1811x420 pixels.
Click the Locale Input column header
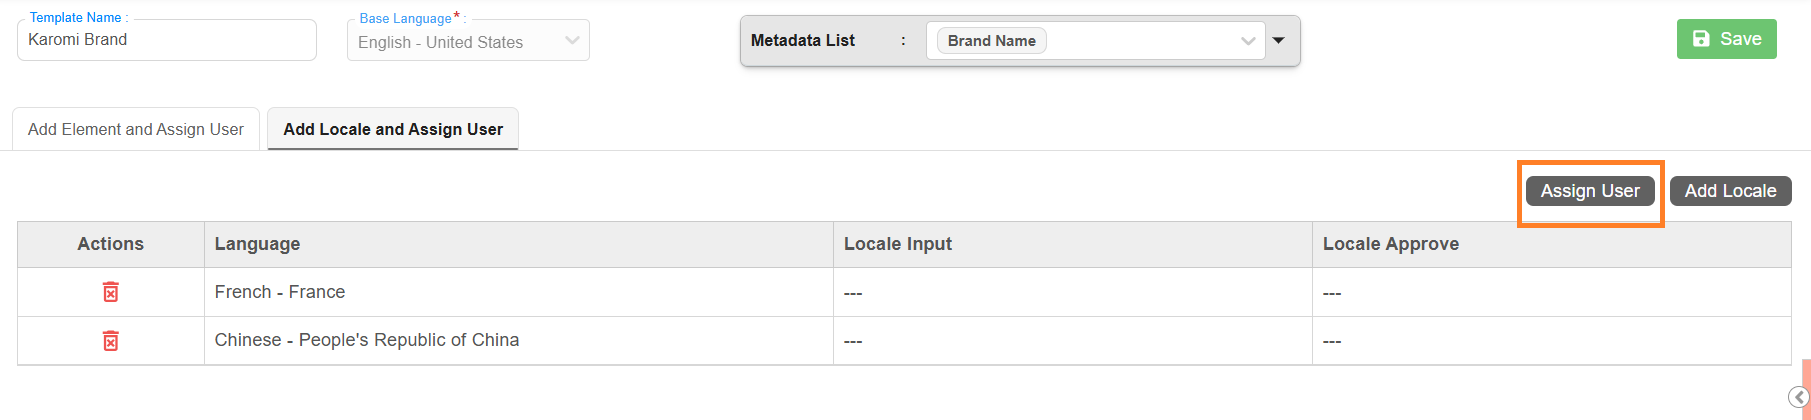(897, 244)
